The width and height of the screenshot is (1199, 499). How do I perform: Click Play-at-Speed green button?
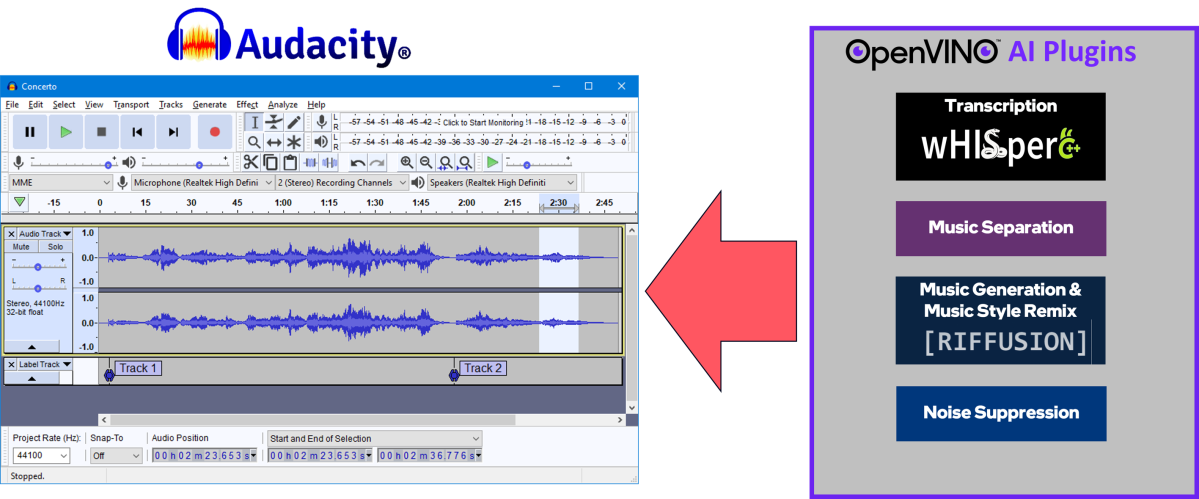click(x=492, y=162)
